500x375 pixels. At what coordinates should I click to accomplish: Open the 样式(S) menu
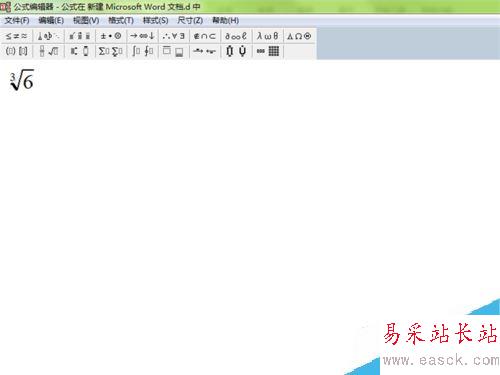click(155, 21)
